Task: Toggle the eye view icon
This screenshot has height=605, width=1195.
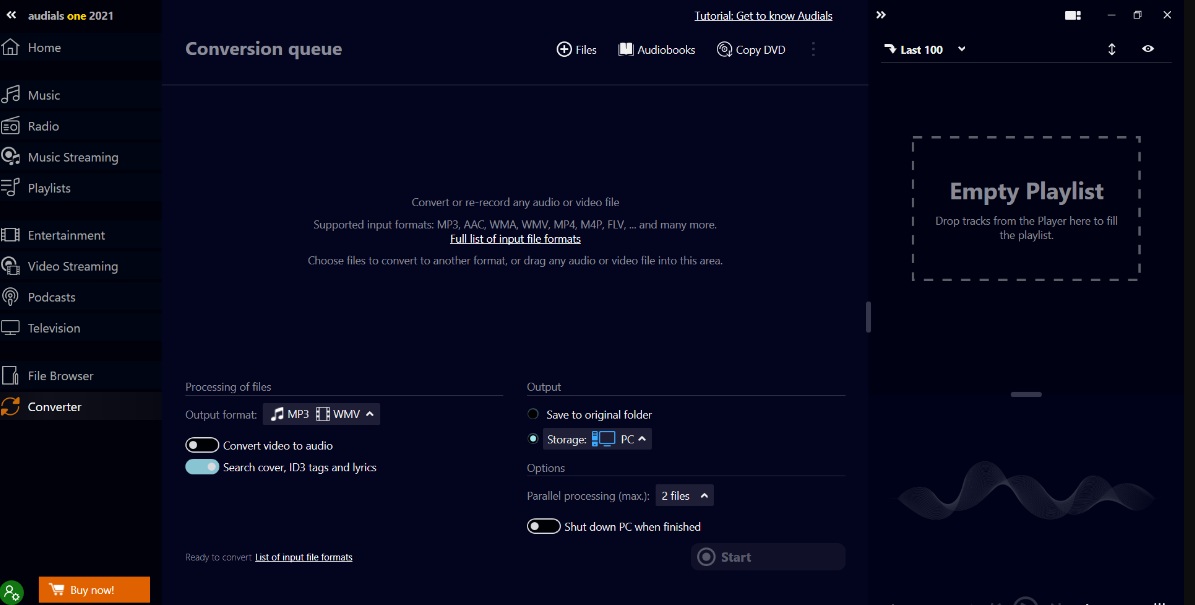Action: [1148, 49]
